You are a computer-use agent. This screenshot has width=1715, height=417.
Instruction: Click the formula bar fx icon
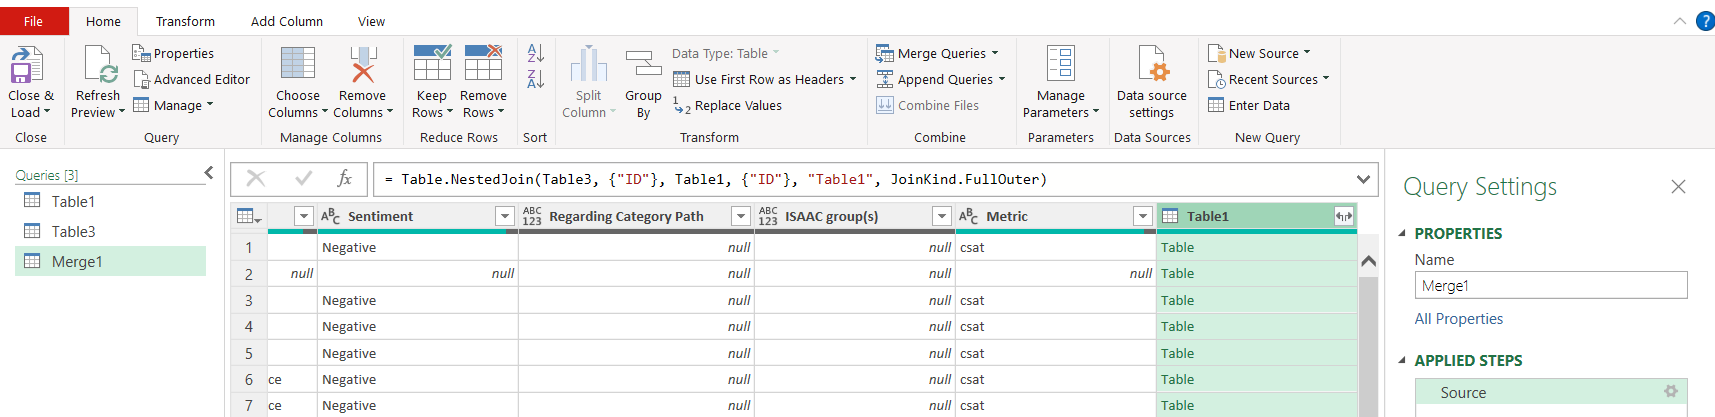pos(344,179)
